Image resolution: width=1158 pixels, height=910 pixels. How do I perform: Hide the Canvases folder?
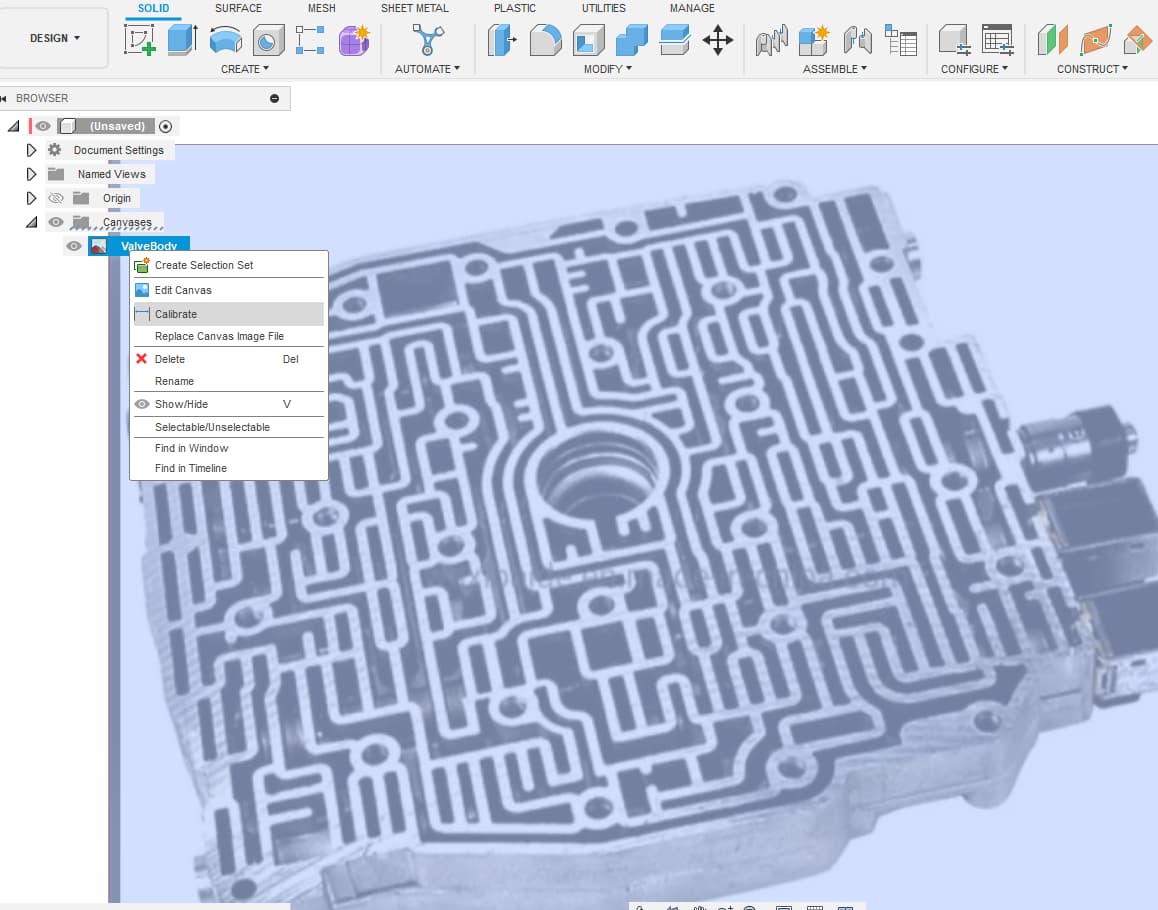coord(55,222)
